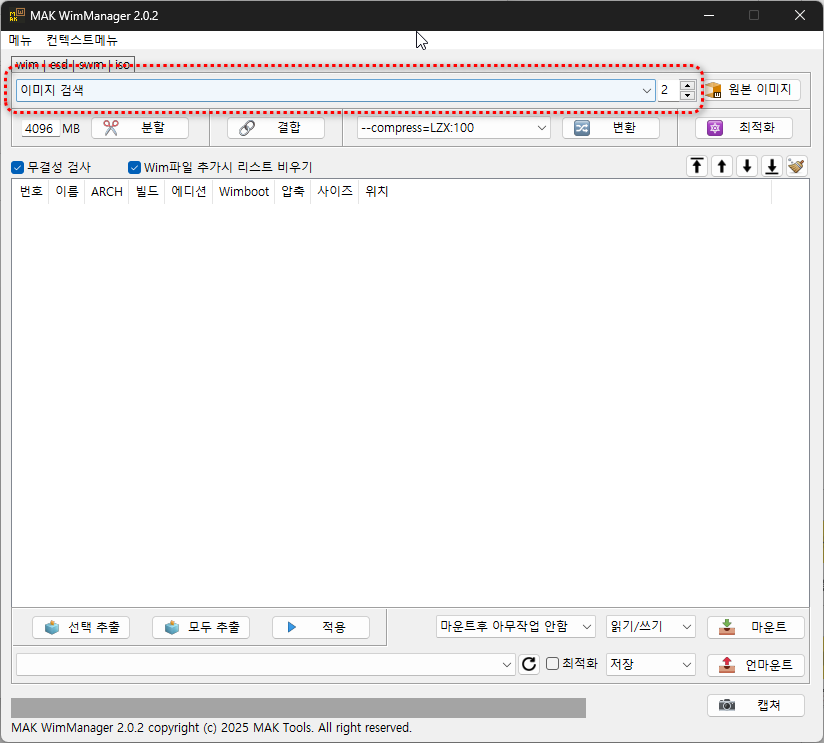Open the 메뉴 menu

[20, 40]
